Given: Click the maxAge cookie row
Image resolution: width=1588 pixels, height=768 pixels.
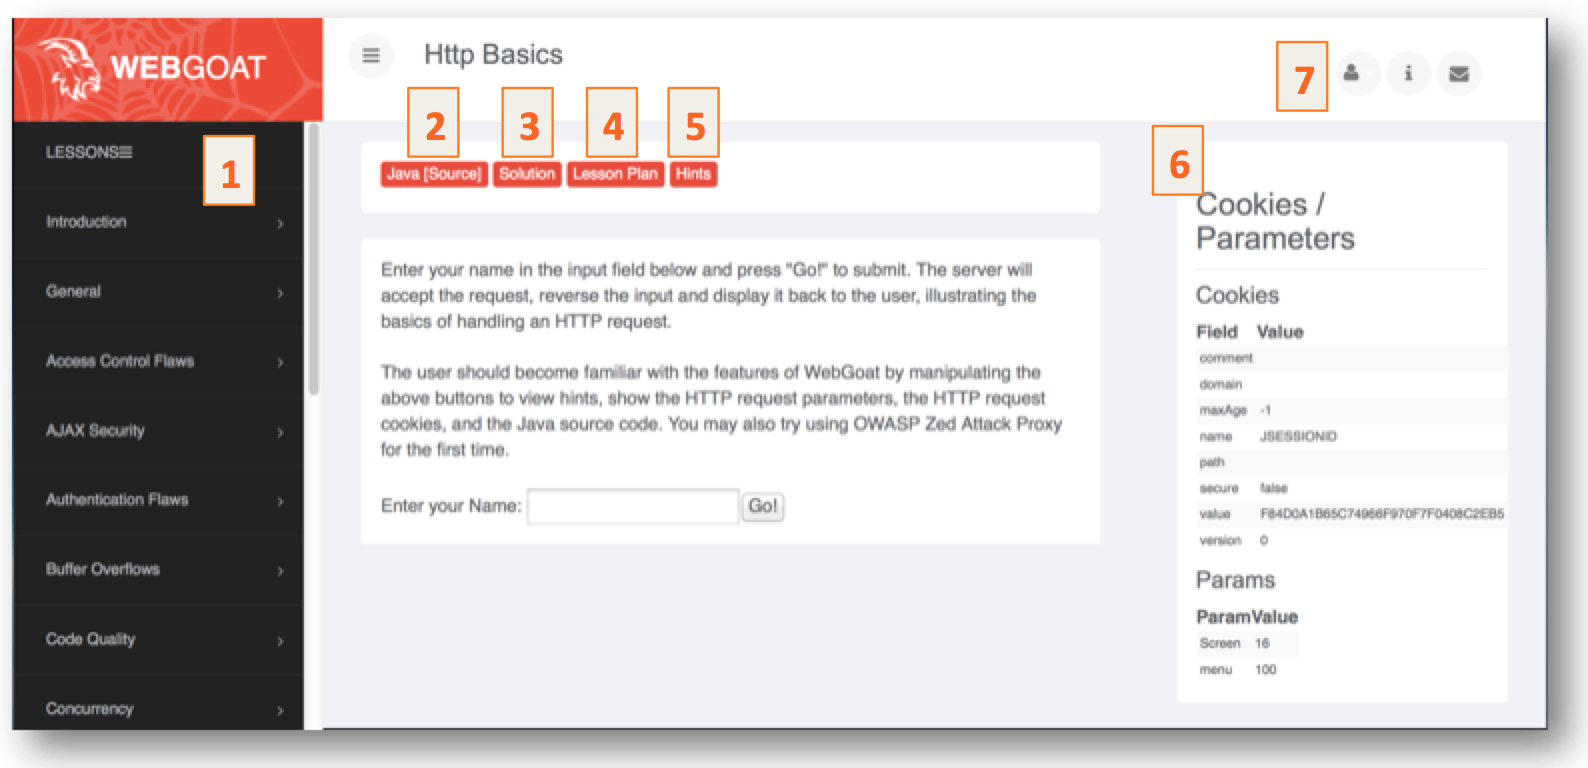Looking at the screenshot, I should click(1351, 410).
